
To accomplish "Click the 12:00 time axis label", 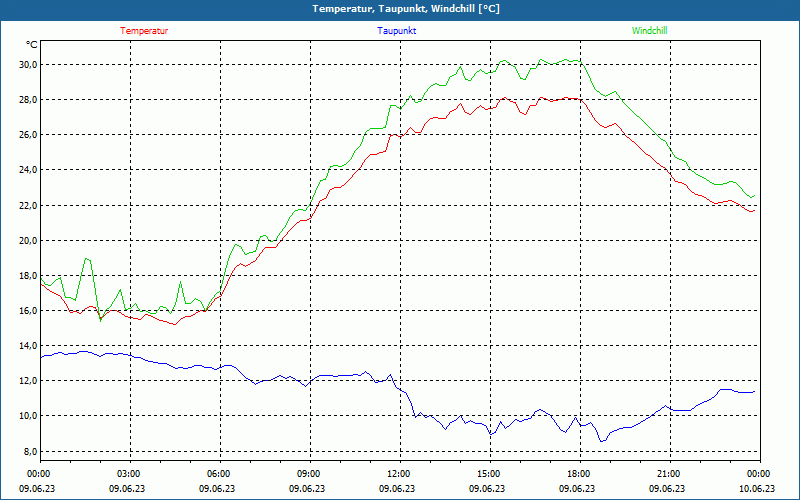I will coord(397,474).
